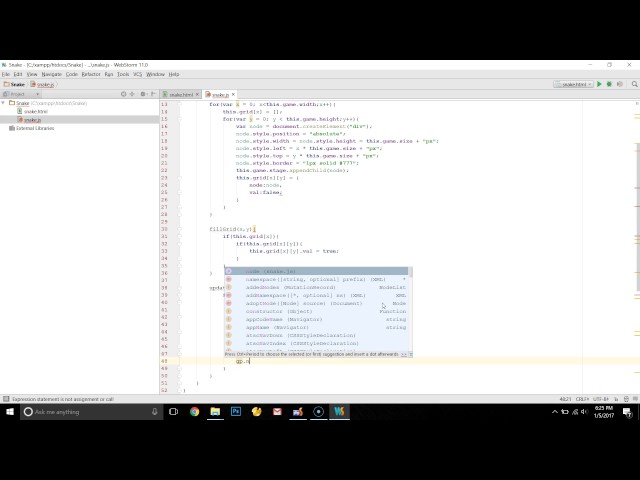Open Google Chrome from taskbar
640x480 pixels.
pyautogui.click(x=194, y=411)
